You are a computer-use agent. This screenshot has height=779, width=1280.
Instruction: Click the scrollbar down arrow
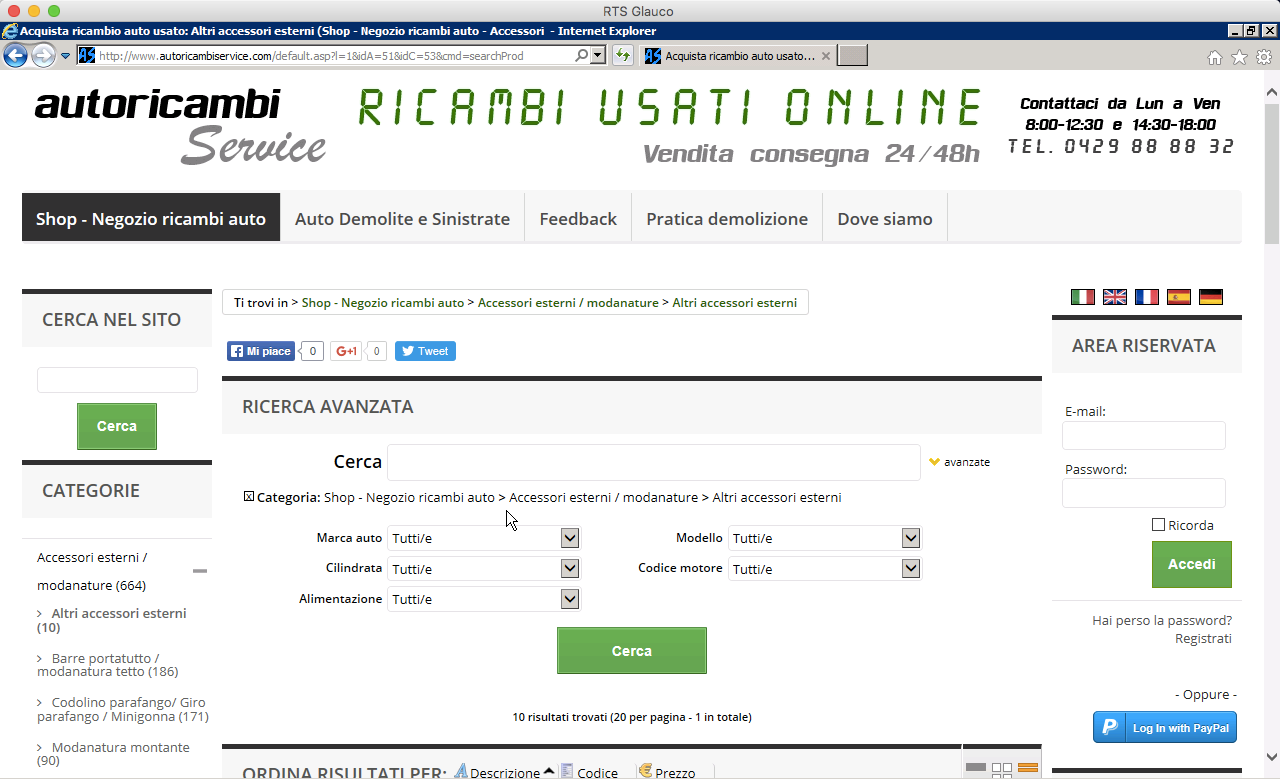(1272, 756)
